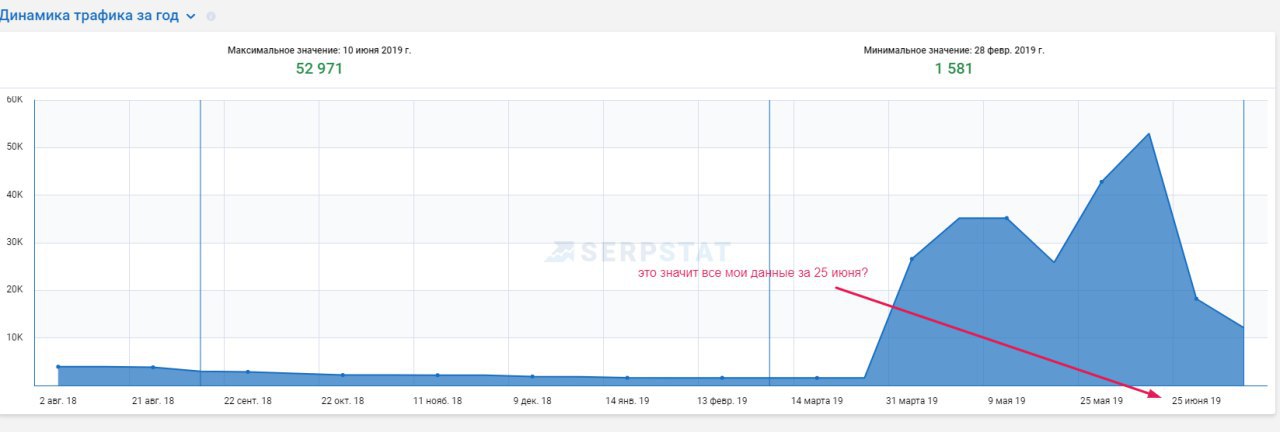Click y-axis label 20K
The width and height of the screenshot is (1280, 432).
(15, 290)
